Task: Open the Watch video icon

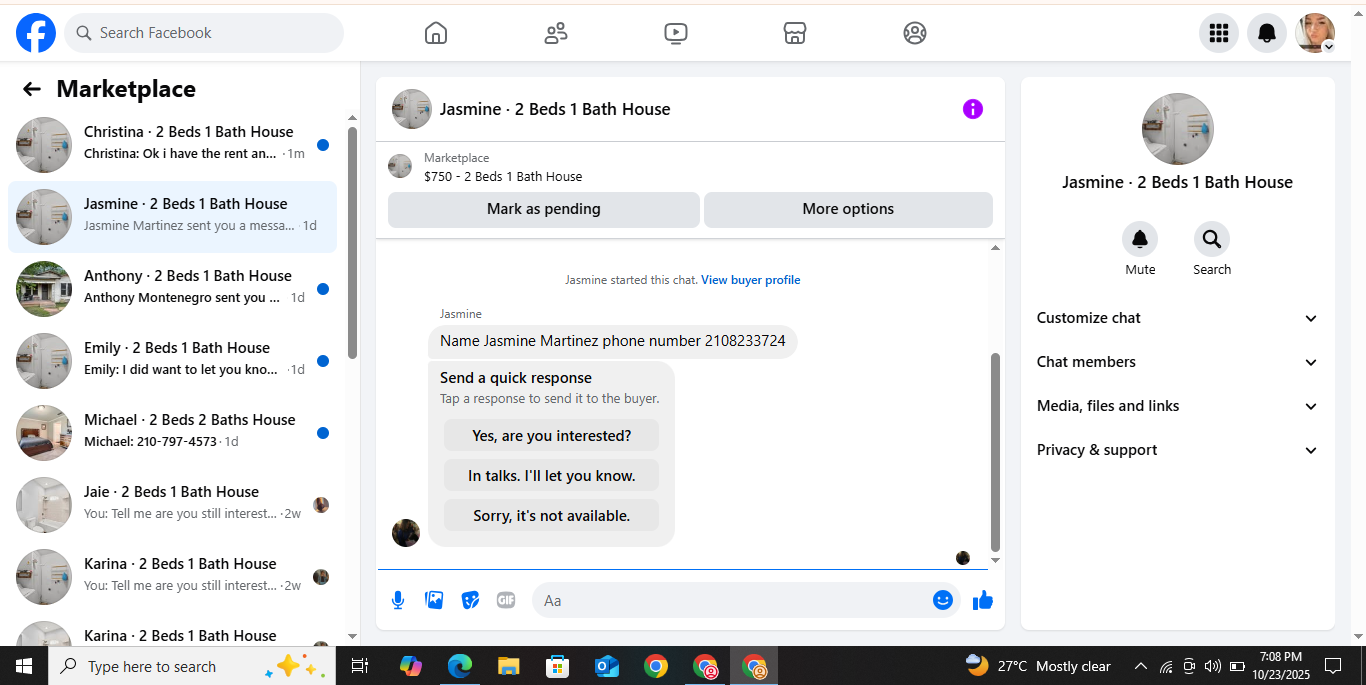Action: (x=676, y=33)
